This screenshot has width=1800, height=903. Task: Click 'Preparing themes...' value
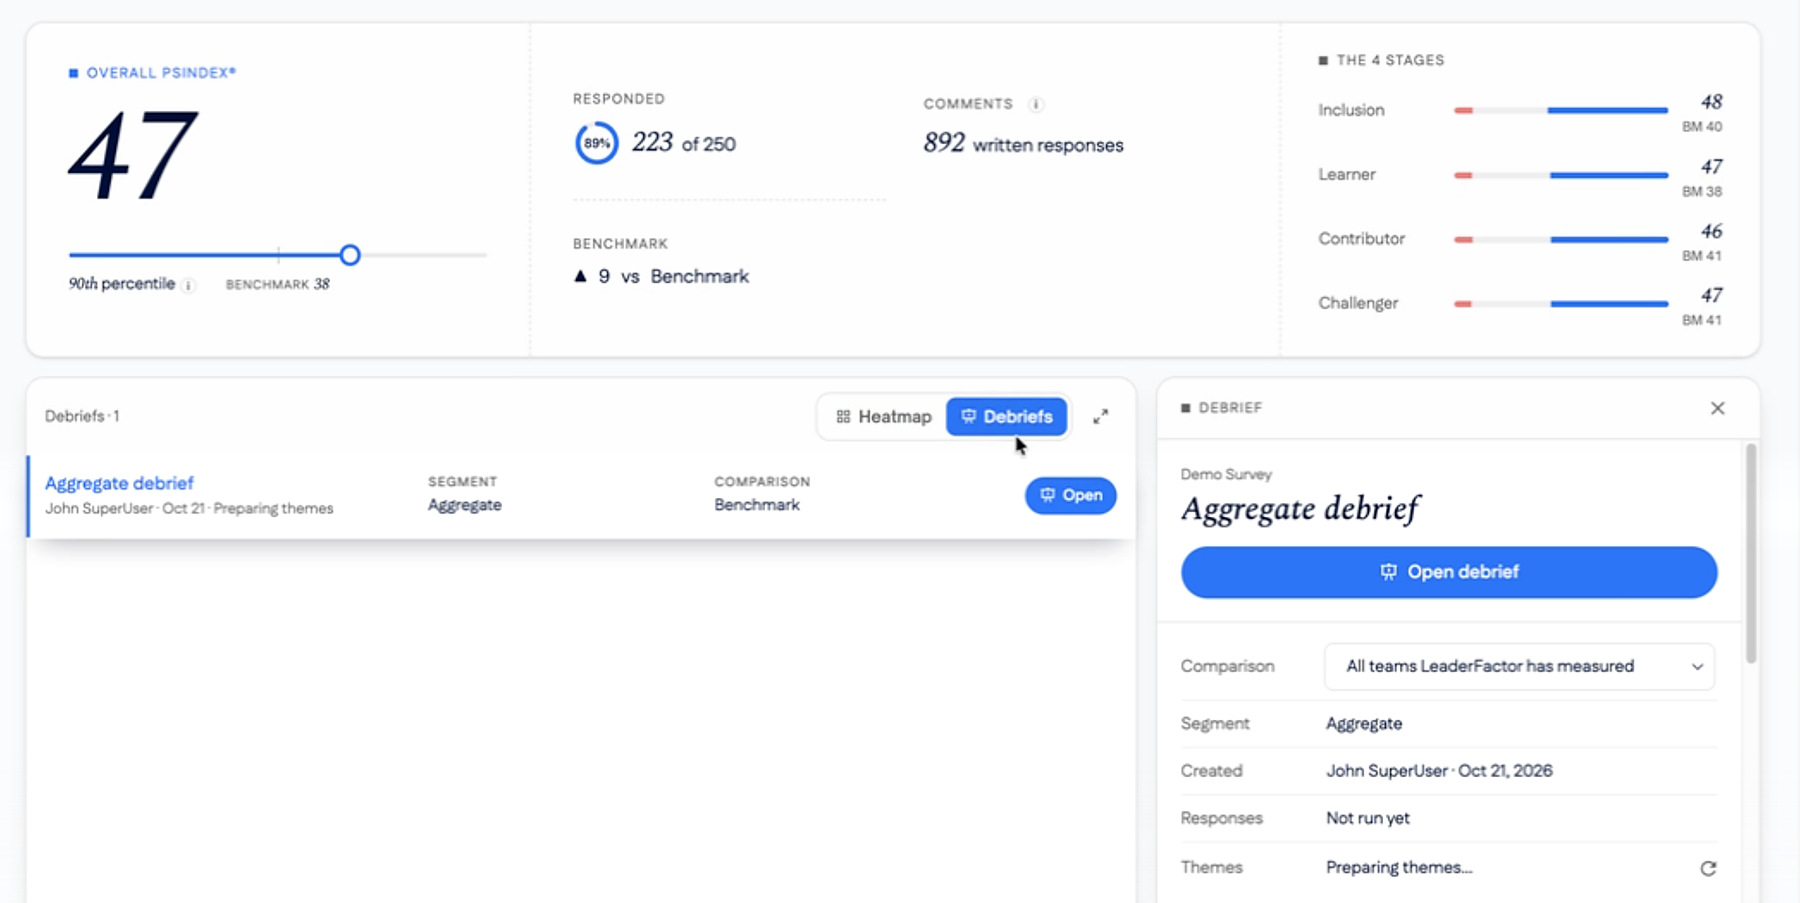tap(1399, 867)
